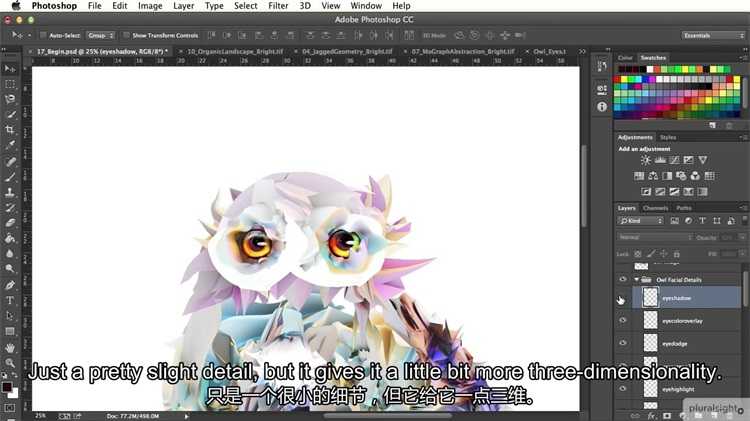Select the Spot Healing Brush tool
The image size is (750, 421).
coord(10,161)
